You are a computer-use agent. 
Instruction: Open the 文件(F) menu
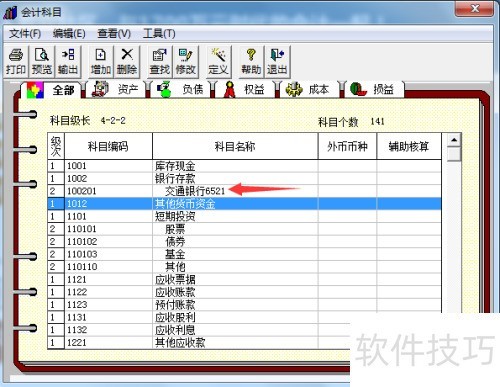(x=25, y=33)
